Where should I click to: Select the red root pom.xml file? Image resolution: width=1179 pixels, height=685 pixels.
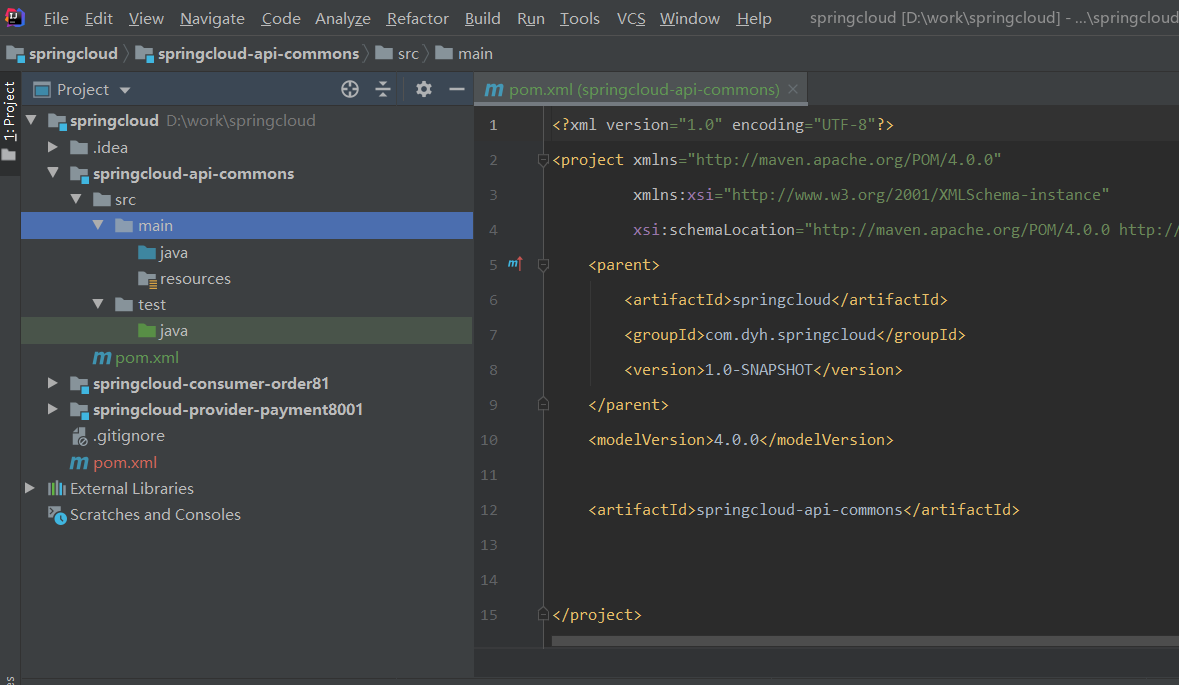125,462
